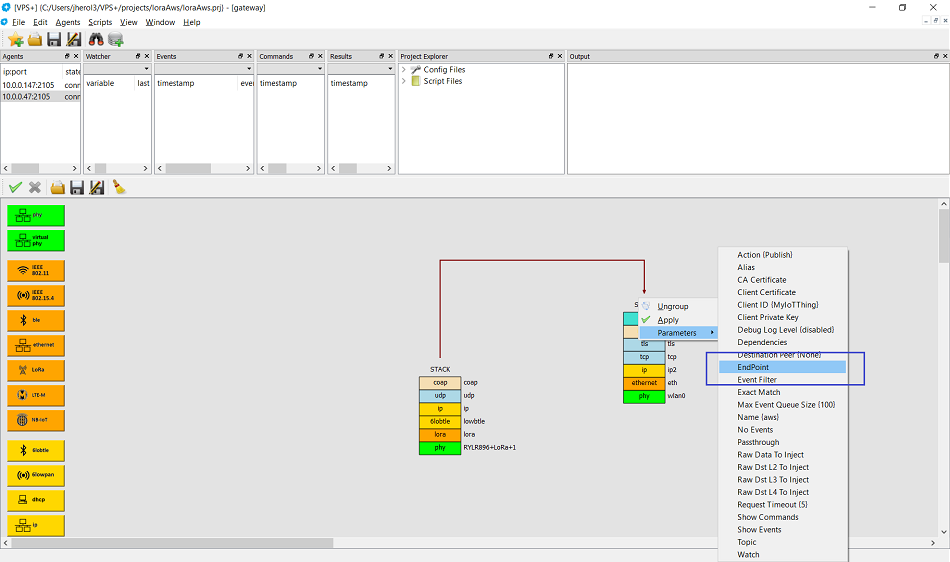The height and width of the screenshot is (562, 950).
Task: Pick the ble Bluetooth block from the palette
Action: (36, 320)
